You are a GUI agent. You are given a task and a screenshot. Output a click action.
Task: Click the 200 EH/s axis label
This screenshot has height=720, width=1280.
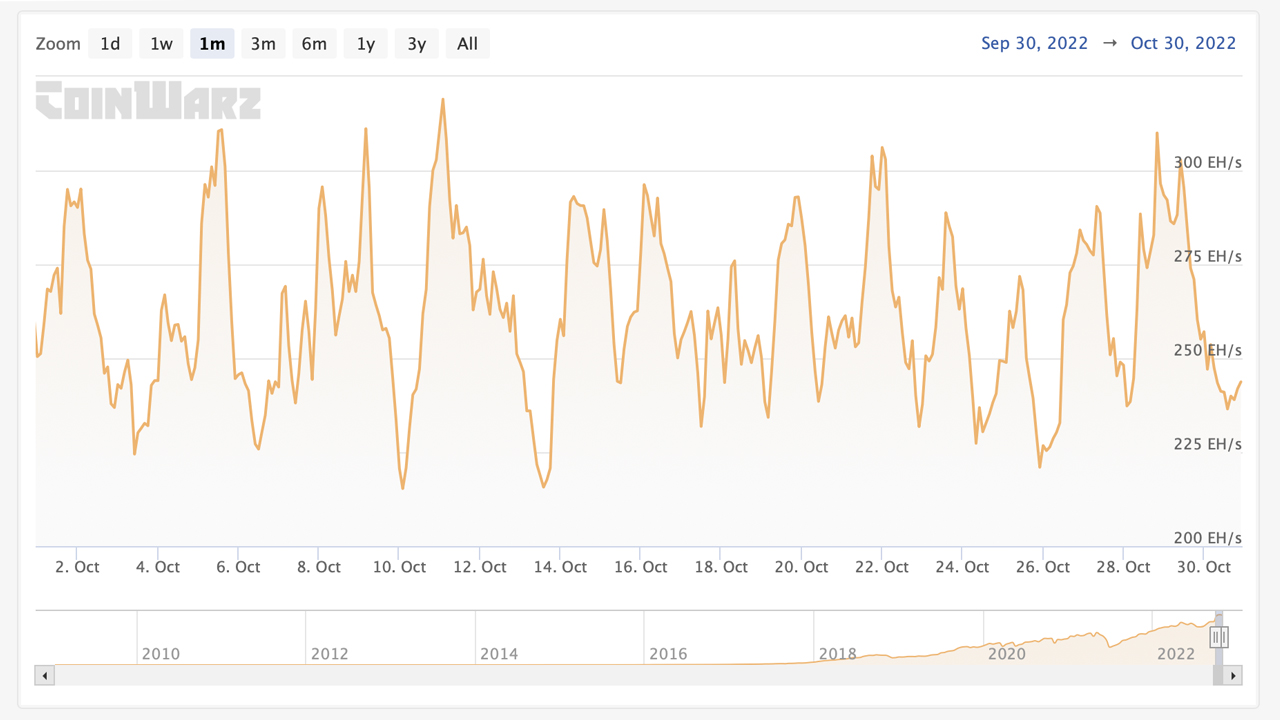click(x=1208, y=538)
